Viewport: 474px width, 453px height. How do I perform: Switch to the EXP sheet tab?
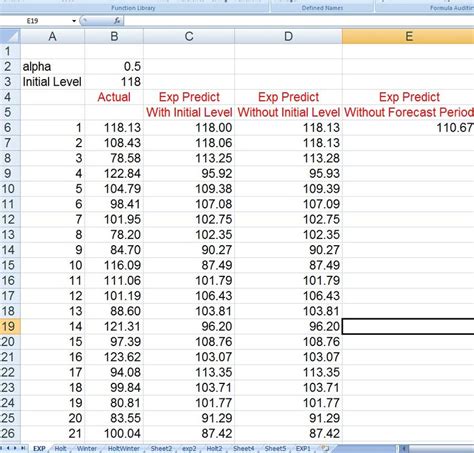39,448
